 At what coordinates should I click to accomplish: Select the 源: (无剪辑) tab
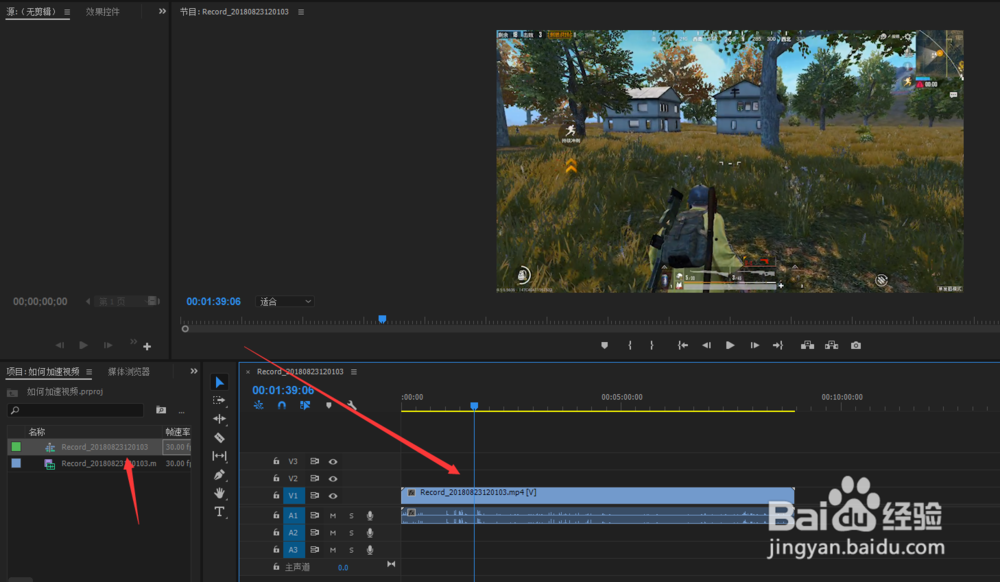(x=32, y=12)
